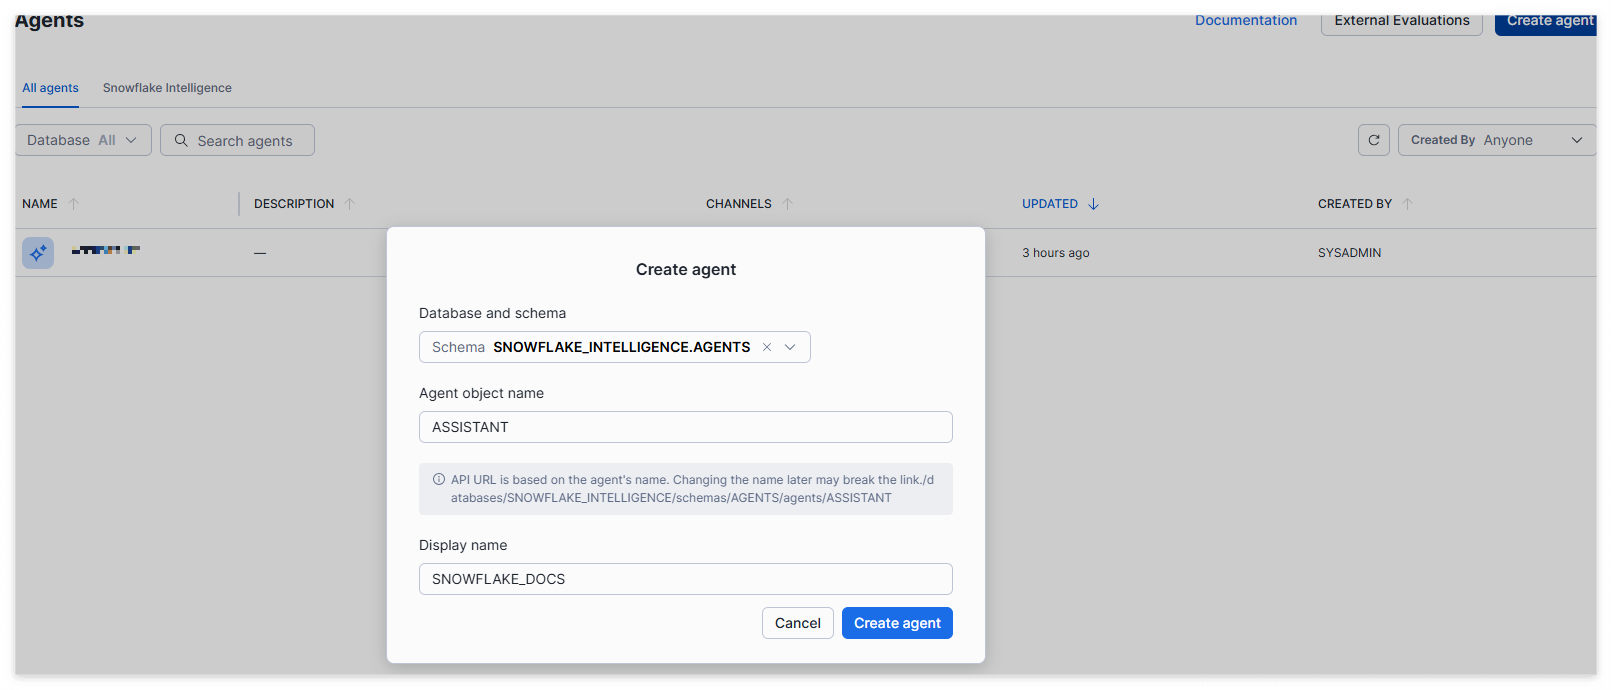Open the Documentation link
The image size is (1612, 690).
click(x=1246, y=20)
